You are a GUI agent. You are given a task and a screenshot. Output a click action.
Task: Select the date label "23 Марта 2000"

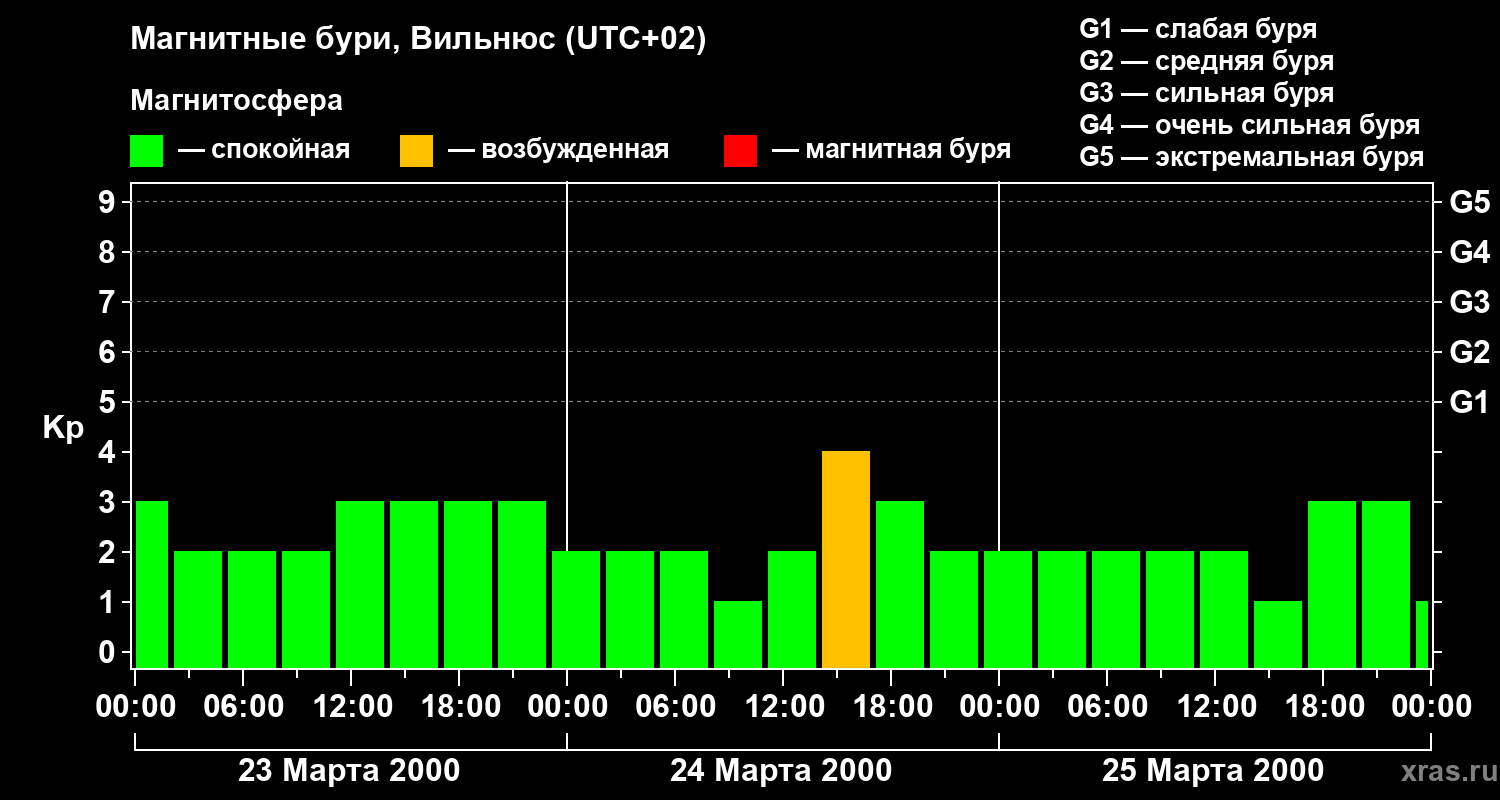349,771
